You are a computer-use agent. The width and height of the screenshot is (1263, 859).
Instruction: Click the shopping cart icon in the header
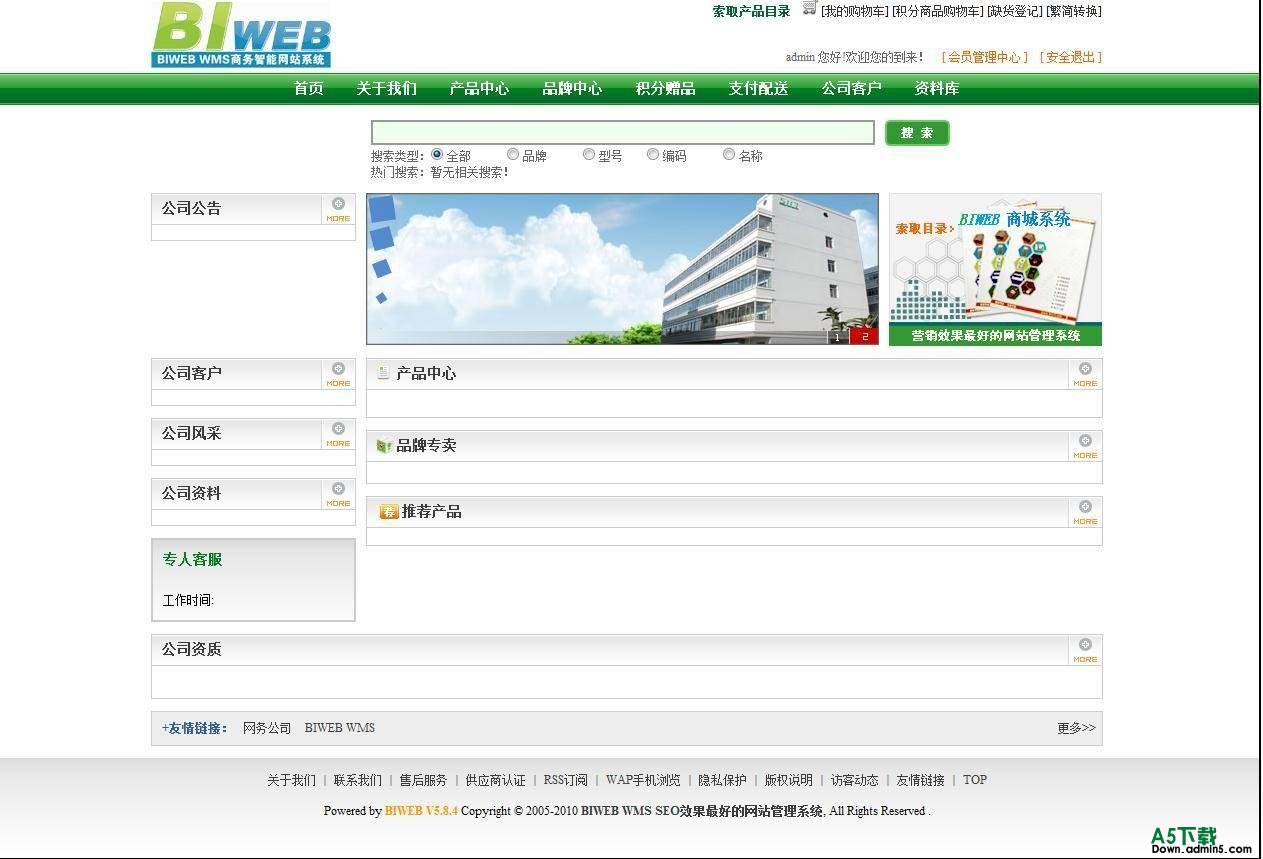click(809, 9)
